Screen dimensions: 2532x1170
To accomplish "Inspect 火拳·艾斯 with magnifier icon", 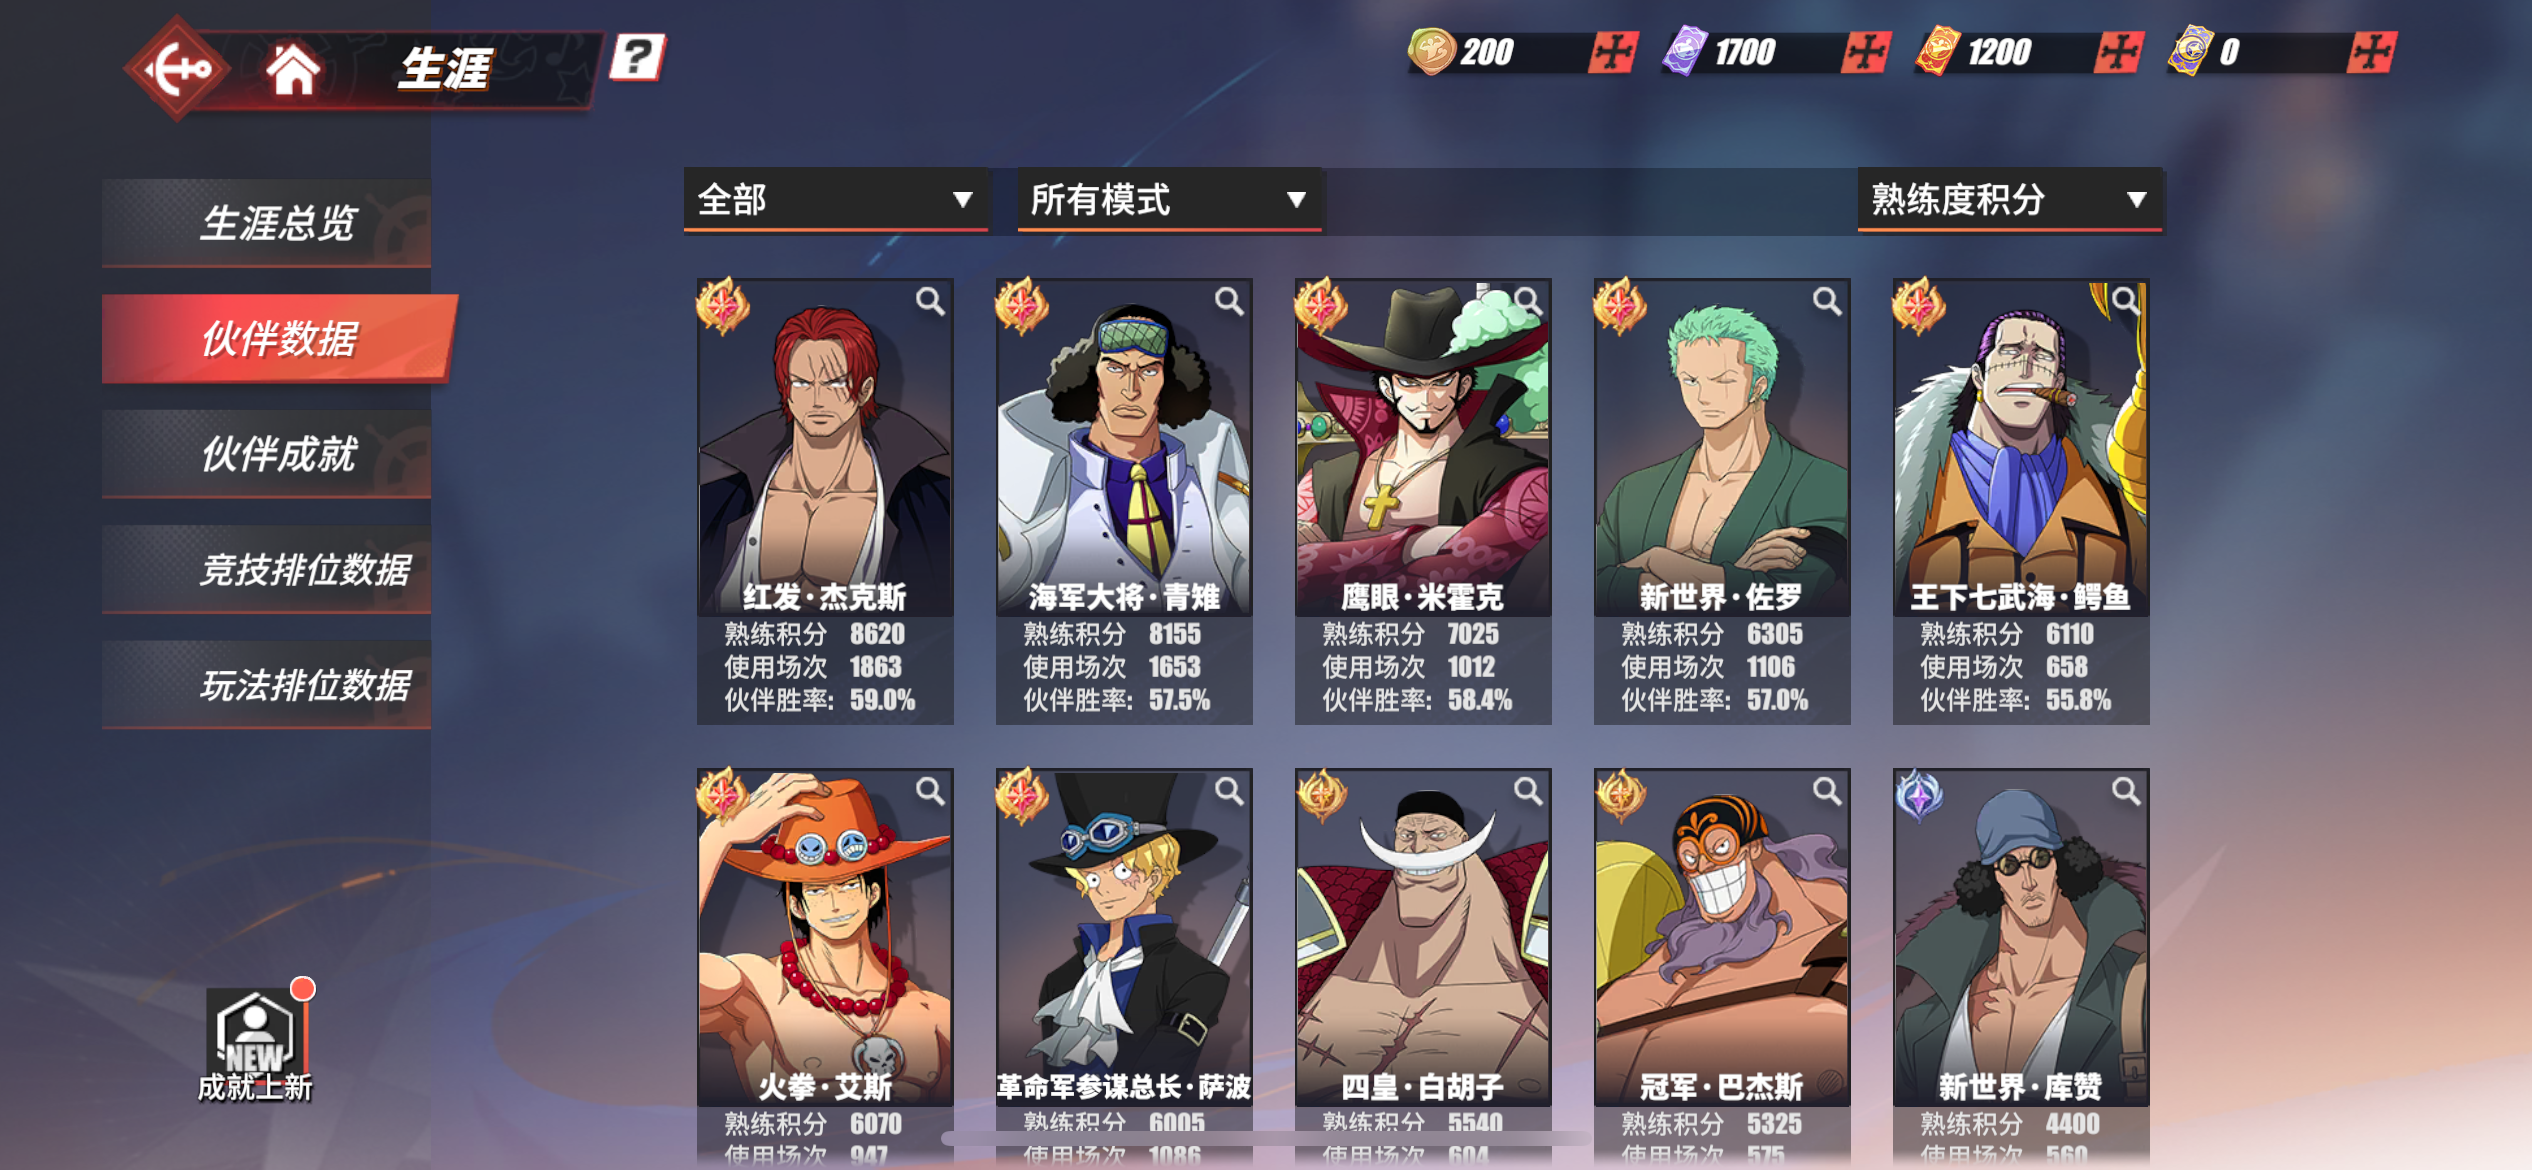I will (x=930, y=791).
